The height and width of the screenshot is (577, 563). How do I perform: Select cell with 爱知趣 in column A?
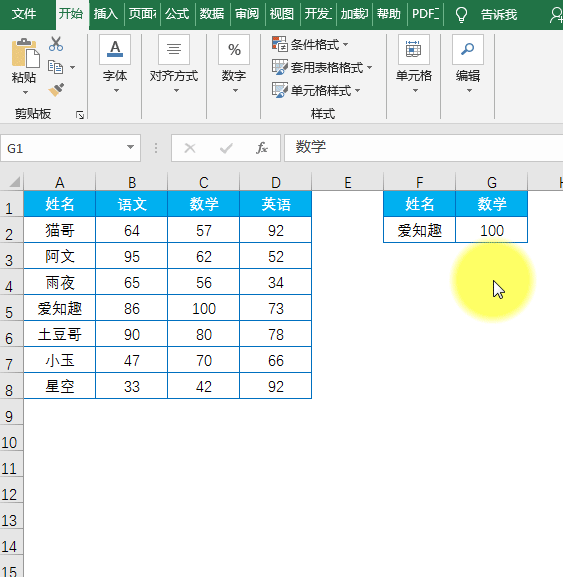(60, 308)
